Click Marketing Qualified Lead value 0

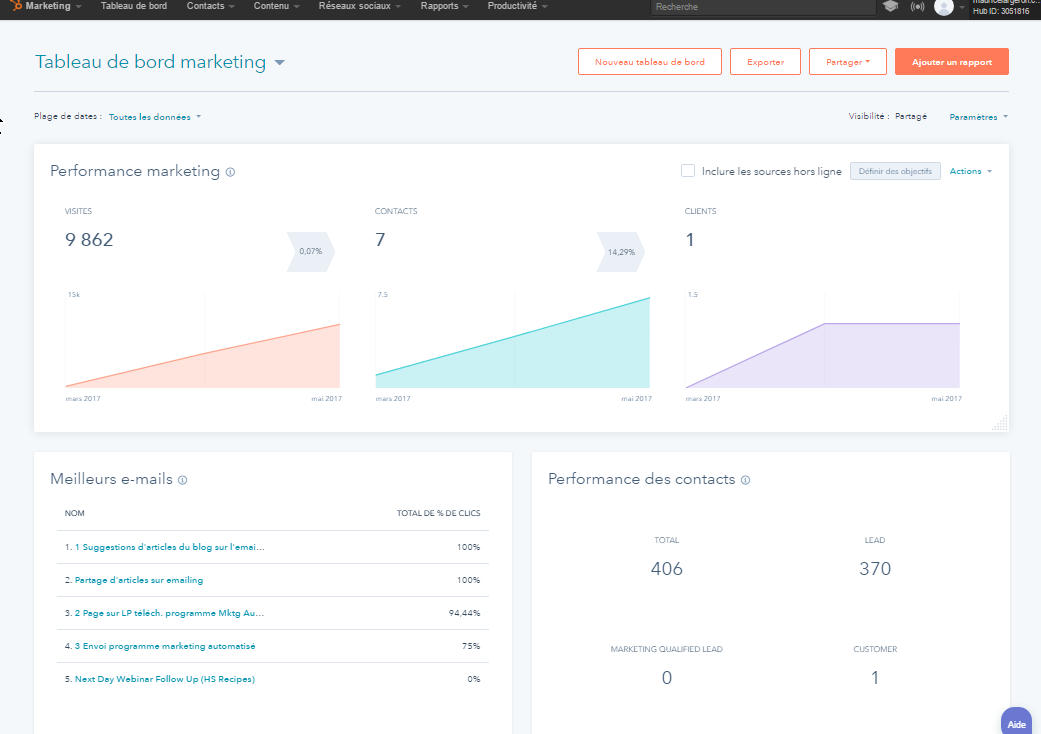pyautogui.click(x=667, y=678)
